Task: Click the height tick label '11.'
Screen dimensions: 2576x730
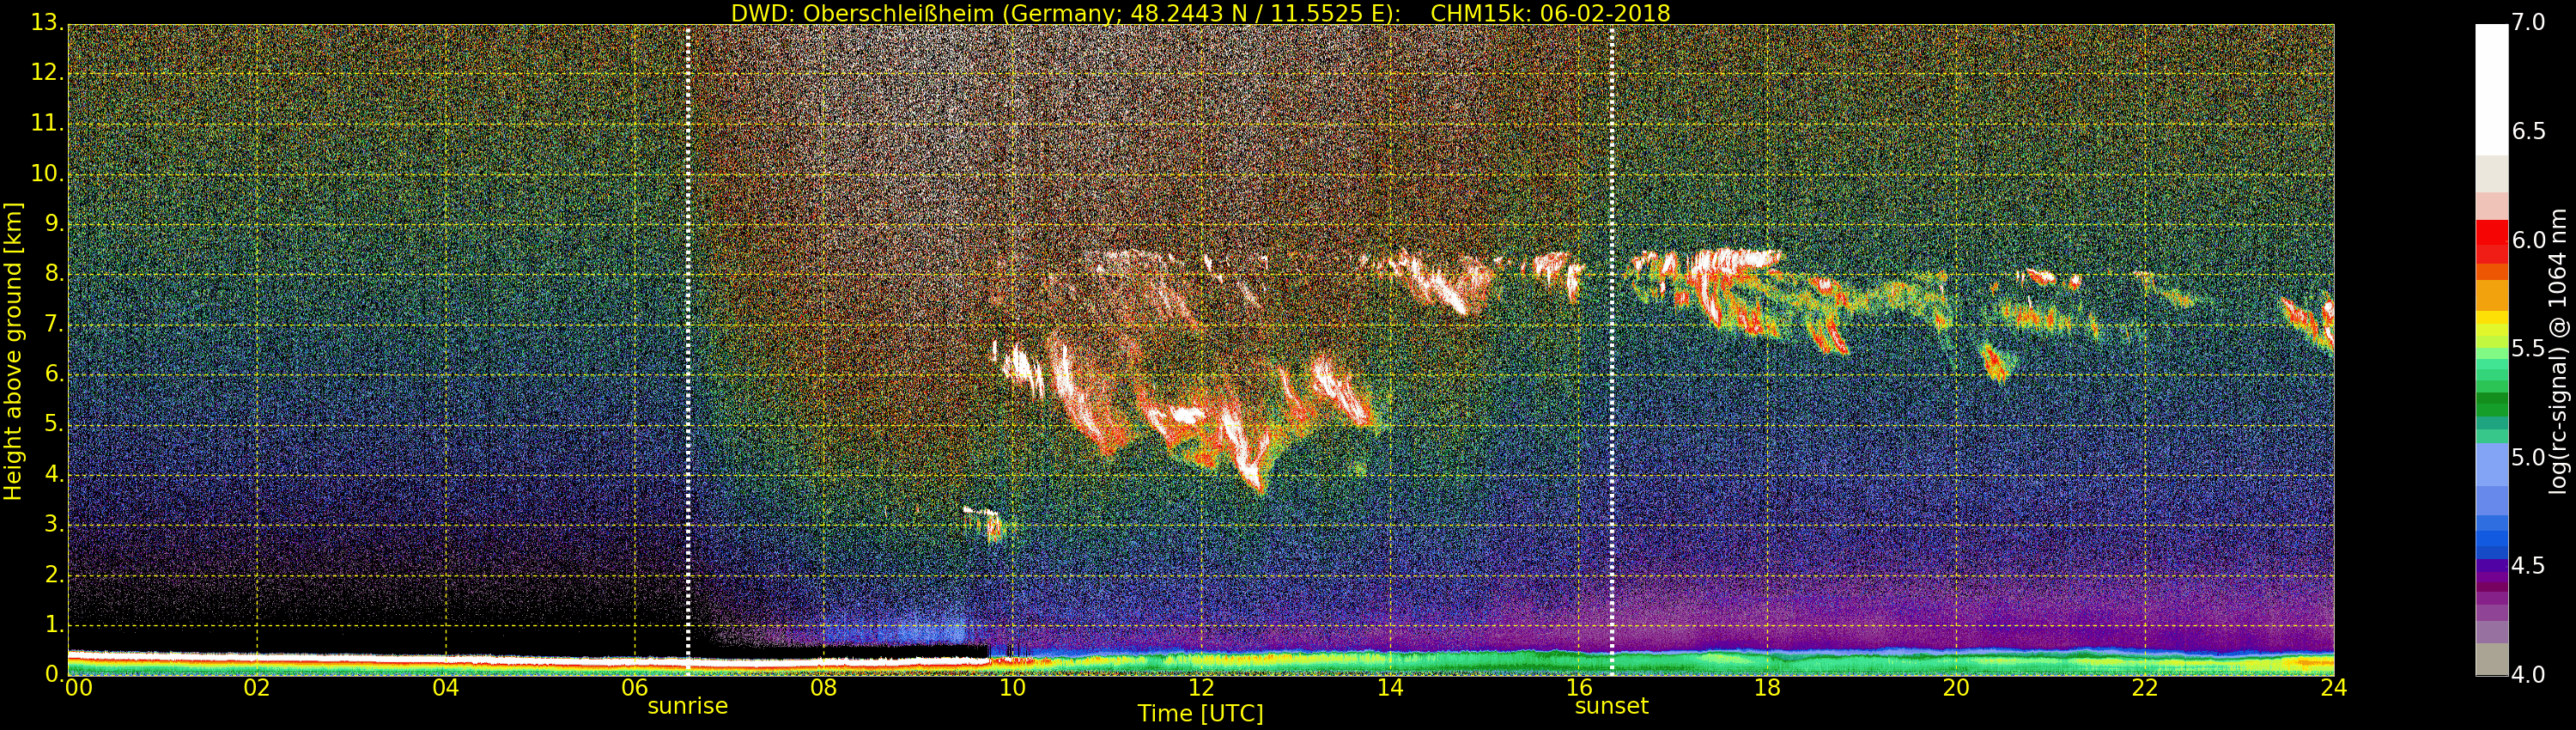Action: click(x=47, y=123)
